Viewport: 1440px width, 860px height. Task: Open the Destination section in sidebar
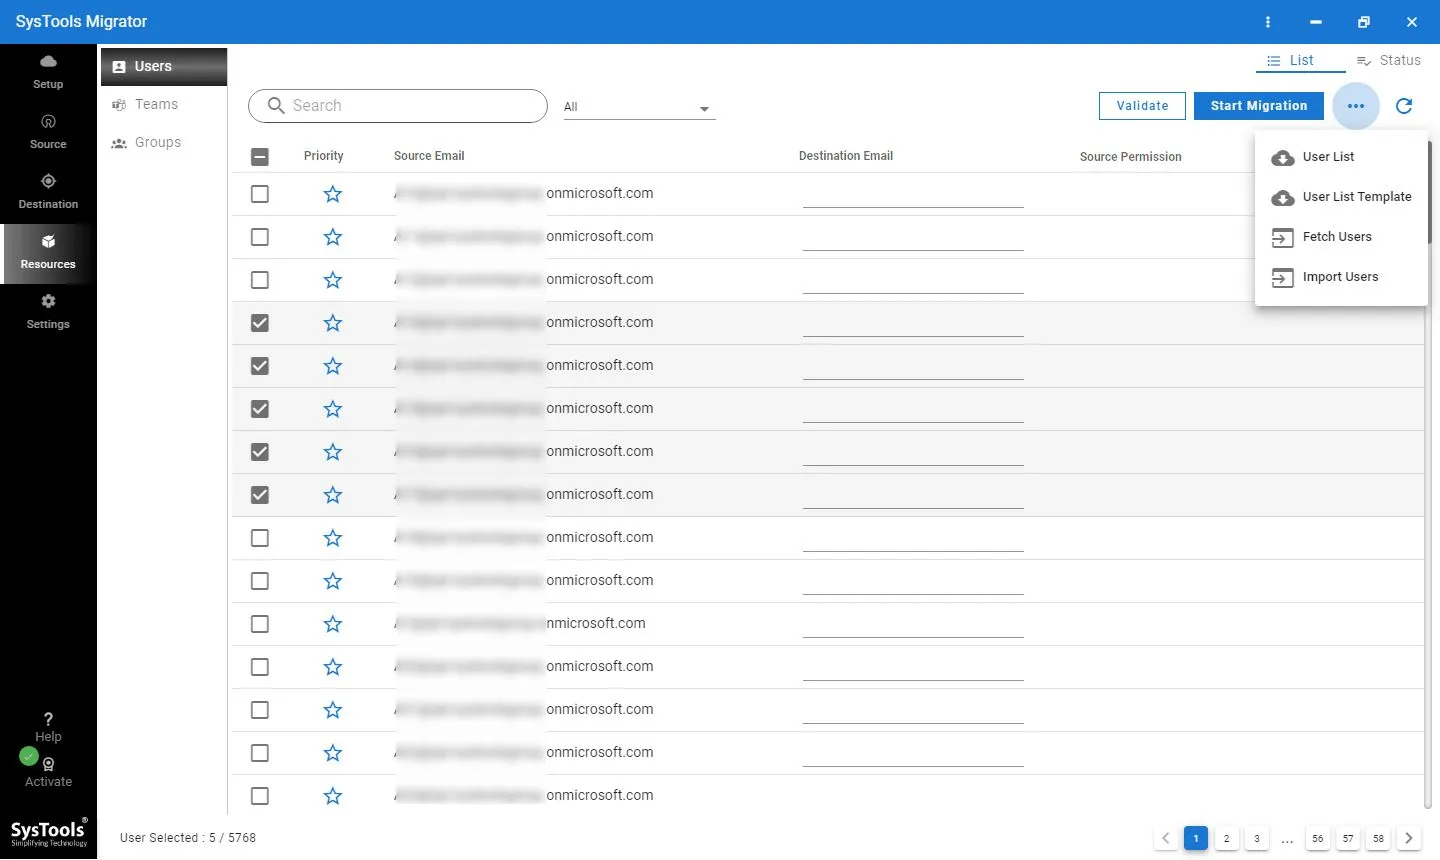point(48,192)
